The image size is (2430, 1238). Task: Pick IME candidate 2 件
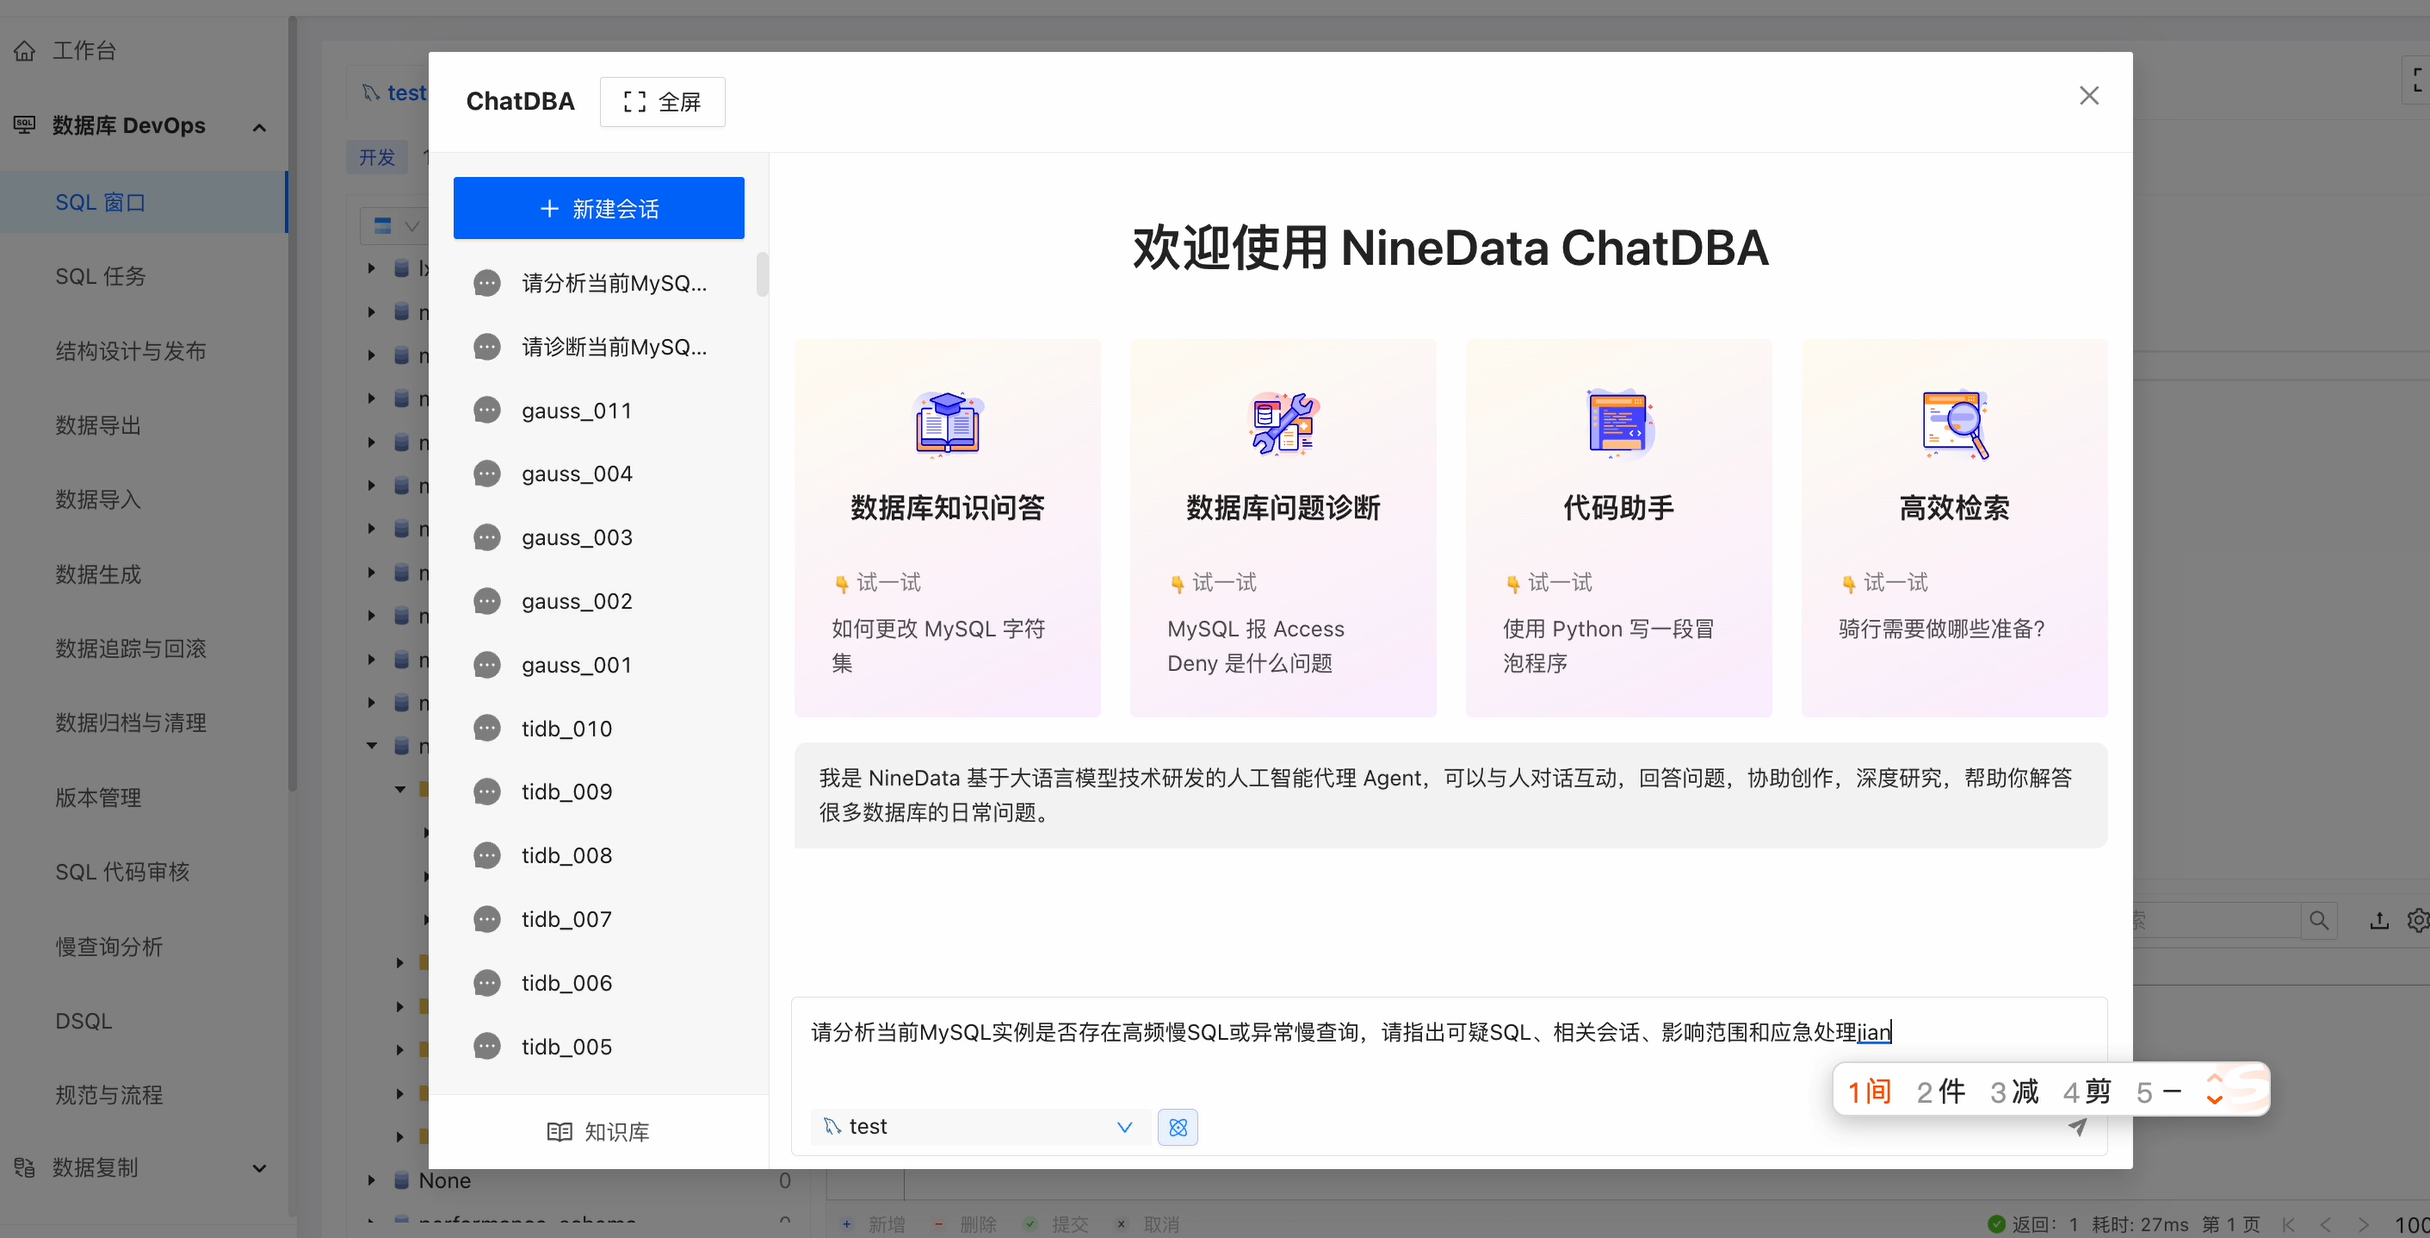coord(1941,1092)
